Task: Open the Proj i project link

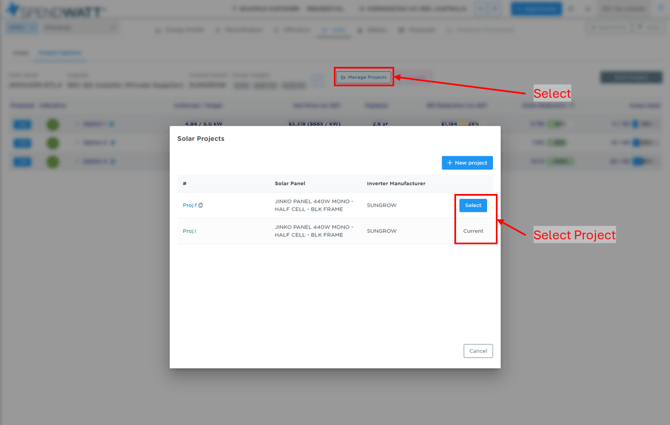Action: click(189, 231)
